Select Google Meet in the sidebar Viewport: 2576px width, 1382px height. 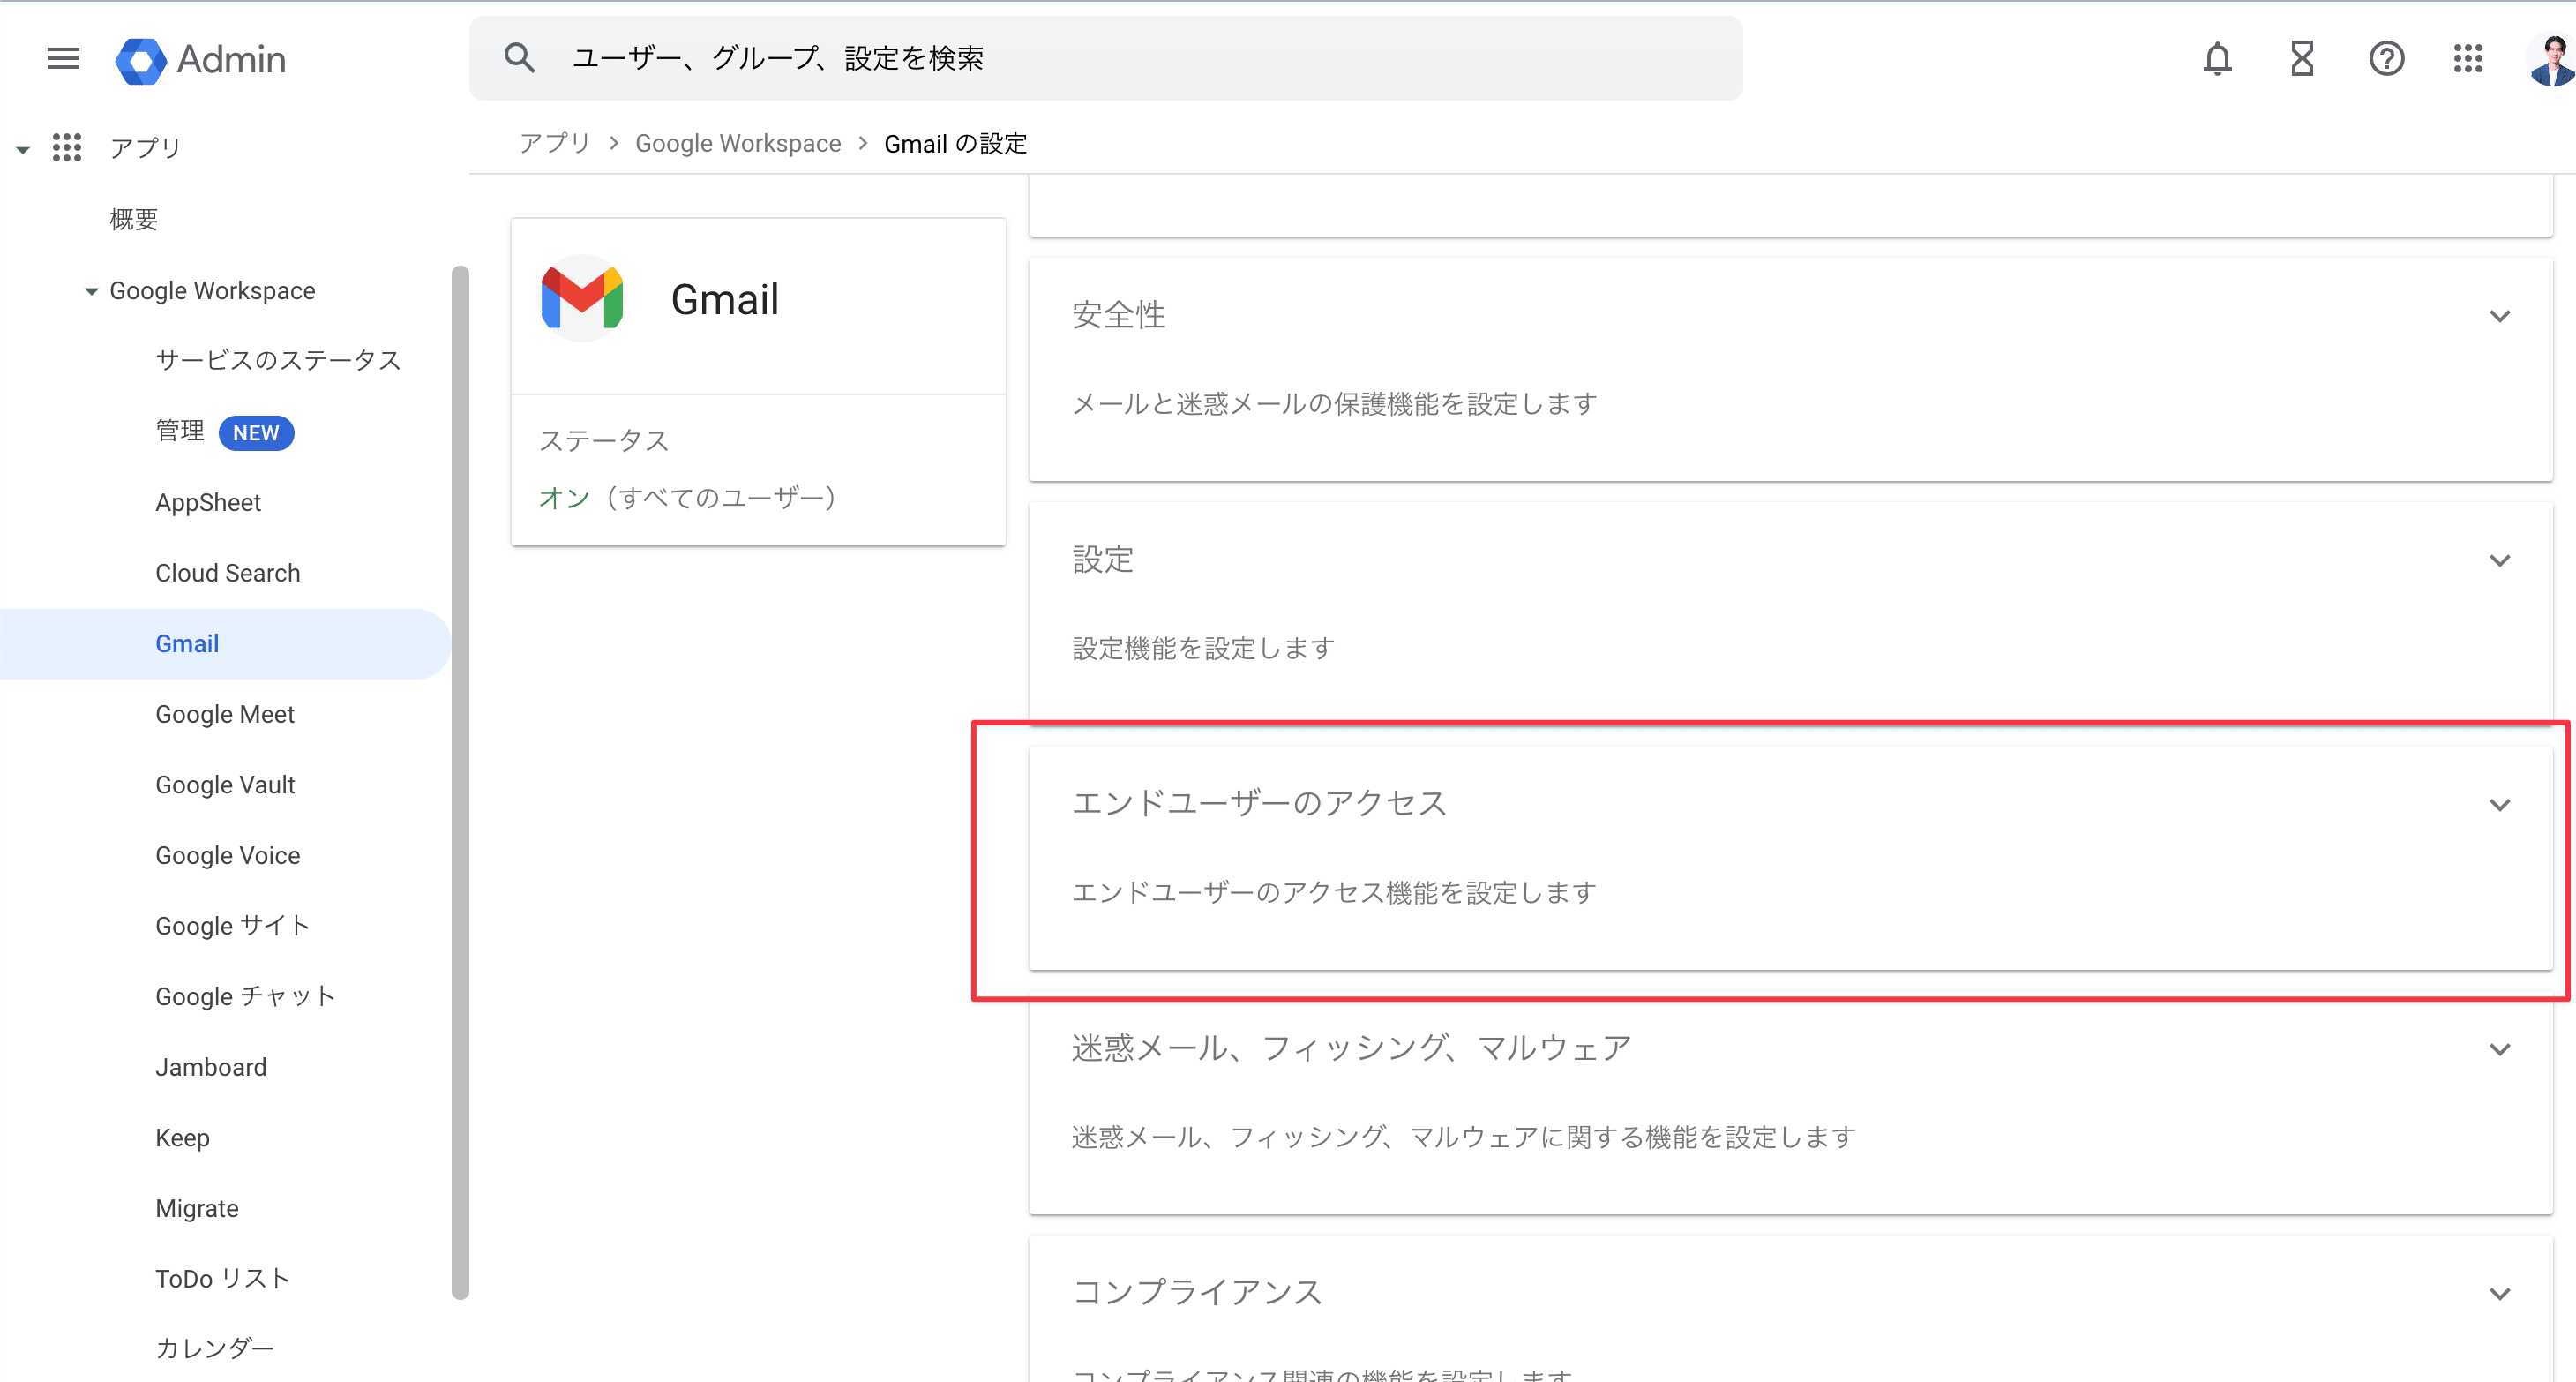[x=225, y=714]
